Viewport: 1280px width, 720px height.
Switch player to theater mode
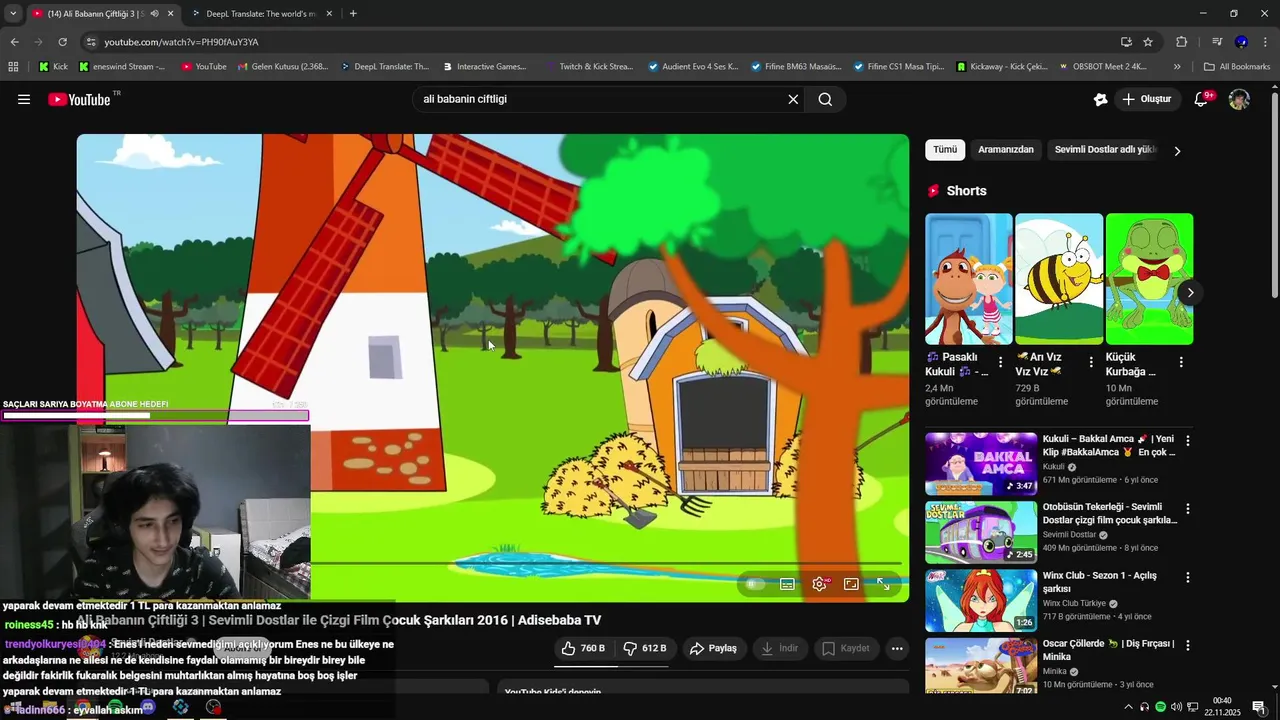[851, 584]
